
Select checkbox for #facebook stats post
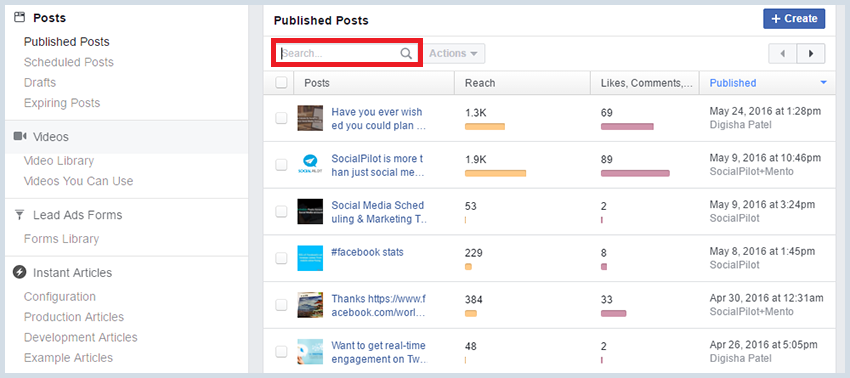click(x=281, y=258)
